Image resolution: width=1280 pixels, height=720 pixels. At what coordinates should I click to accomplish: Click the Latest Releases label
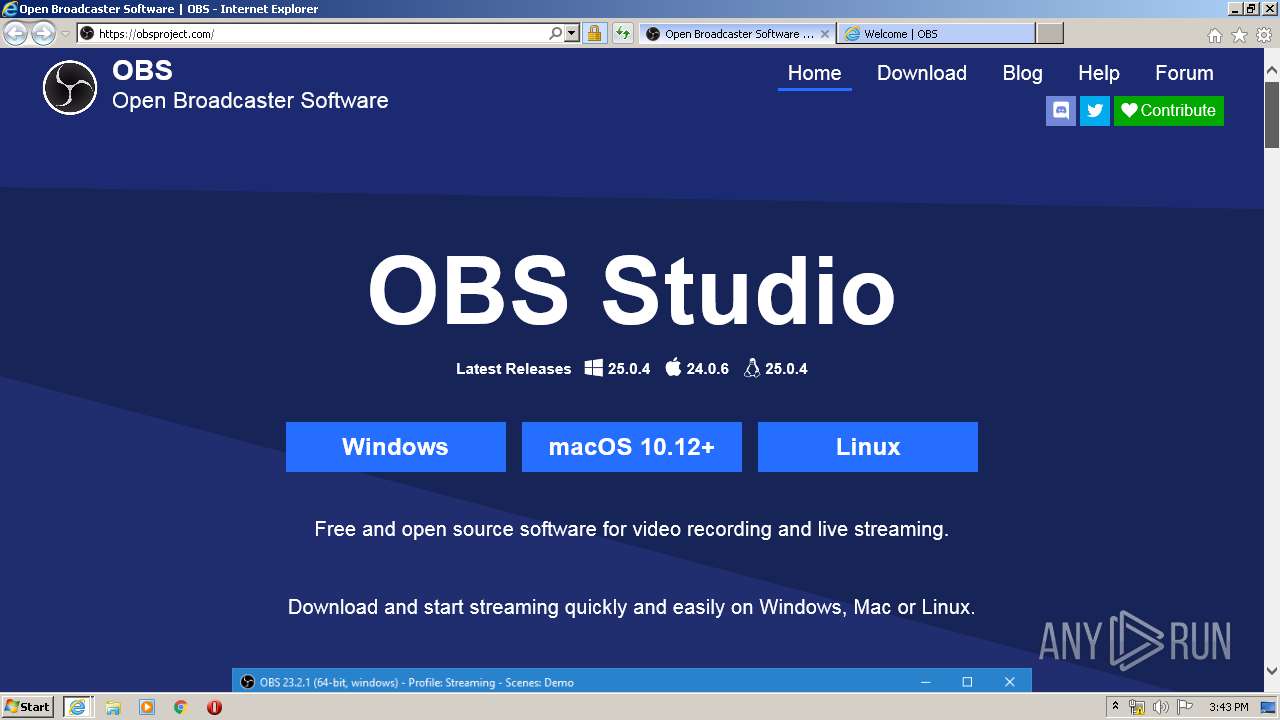click(513, 369)
